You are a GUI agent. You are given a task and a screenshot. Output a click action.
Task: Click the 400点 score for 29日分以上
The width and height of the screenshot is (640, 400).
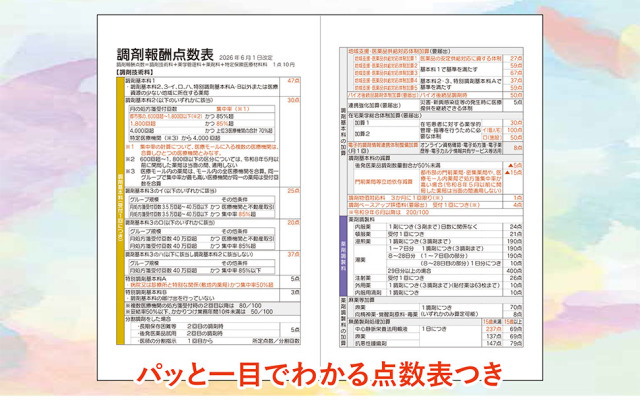514,271
